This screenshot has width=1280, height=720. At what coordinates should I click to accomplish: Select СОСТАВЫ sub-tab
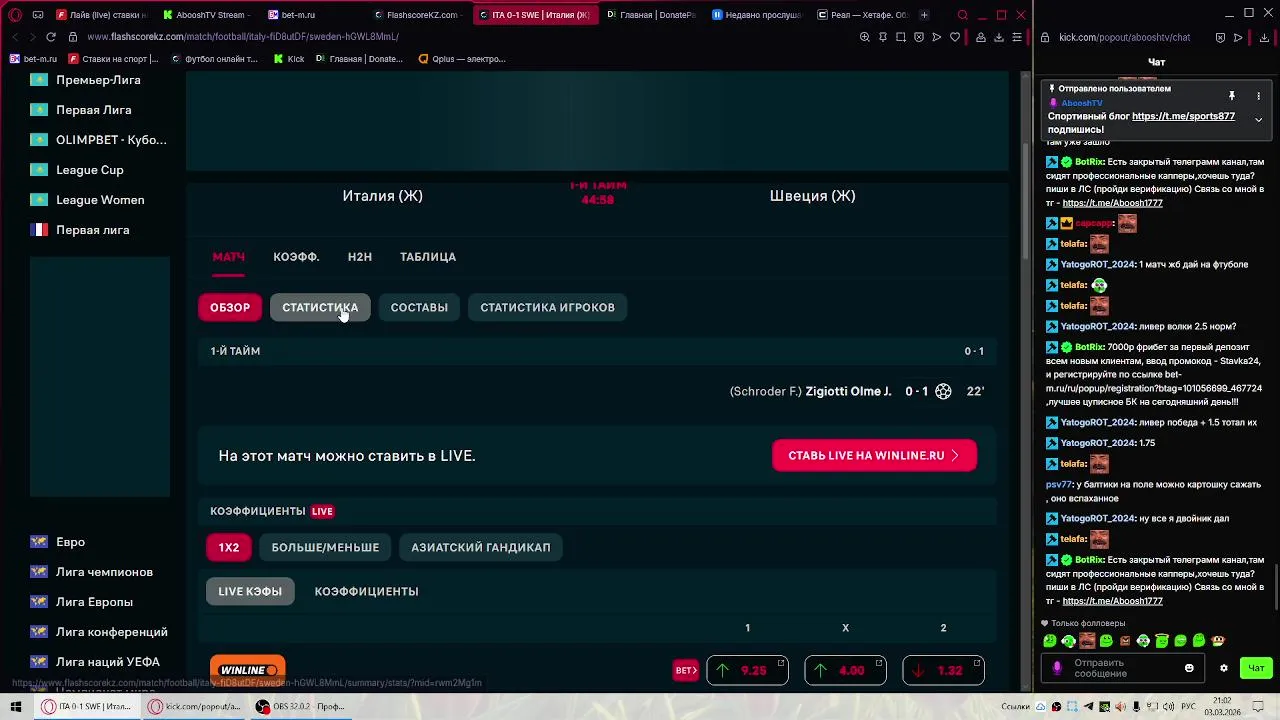tap(419, 307)
